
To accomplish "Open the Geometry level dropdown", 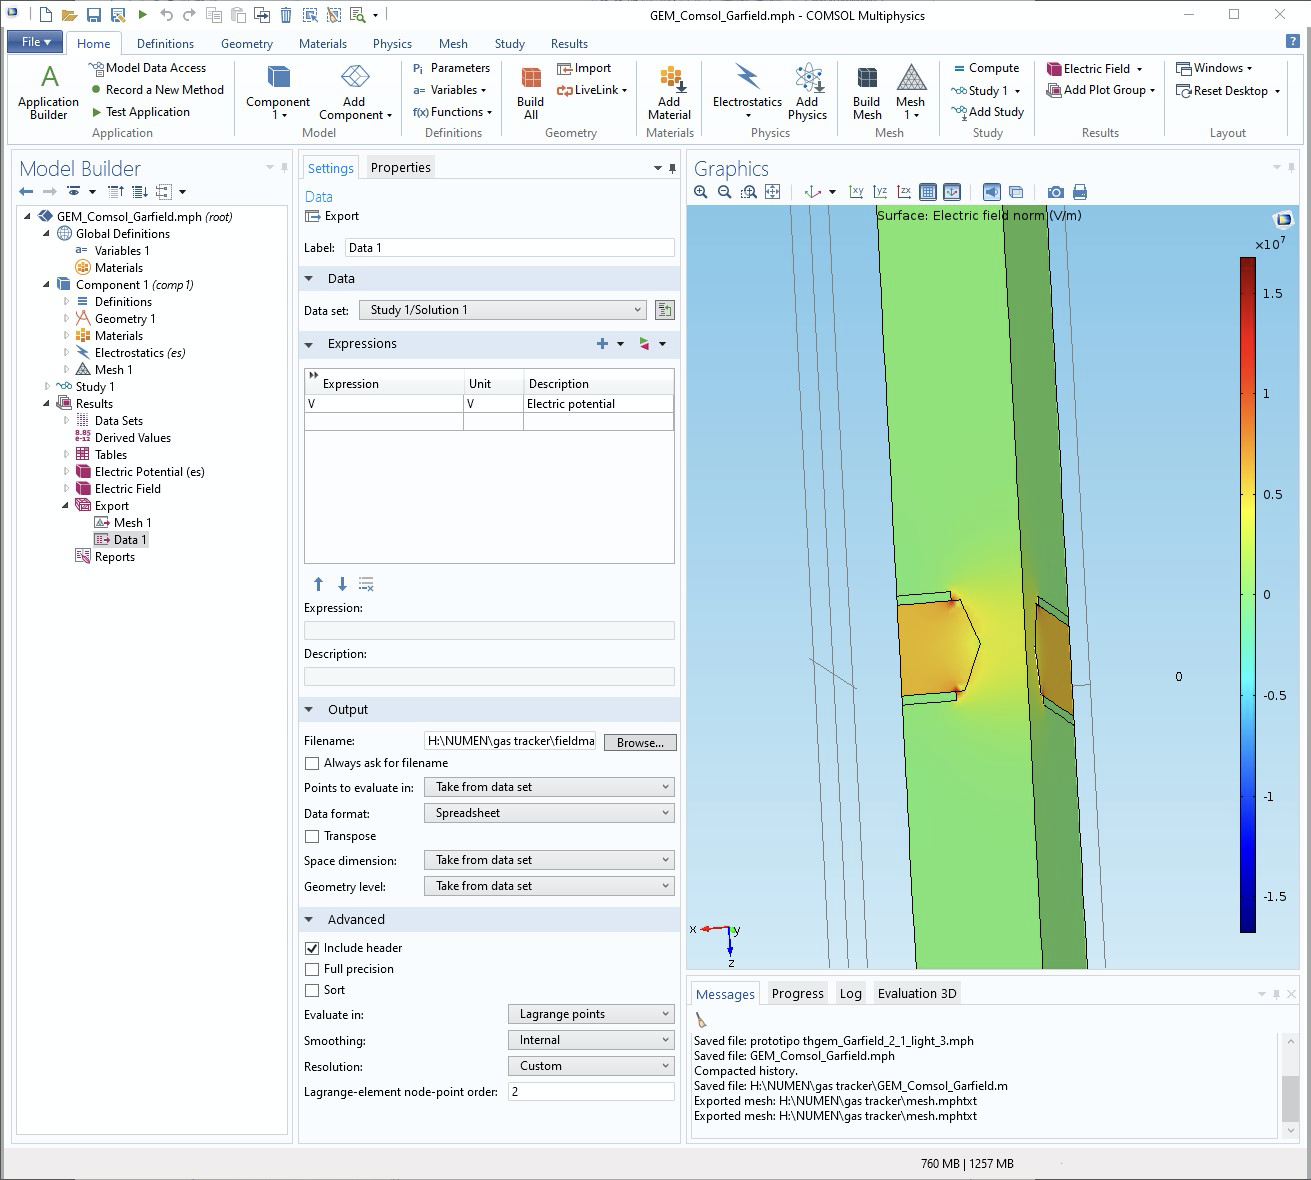I will pyautogui.click(x=549, y=886).
